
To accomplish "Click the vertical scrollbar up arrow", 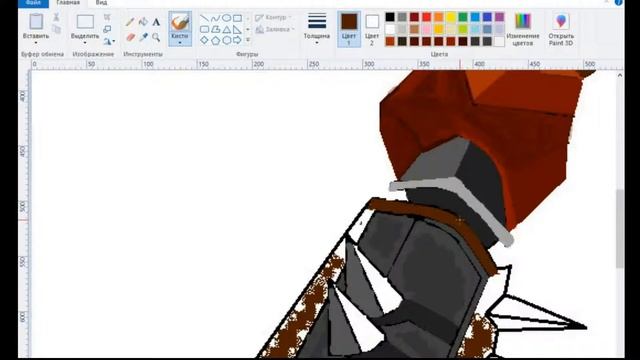I will (x=620, y=75).
